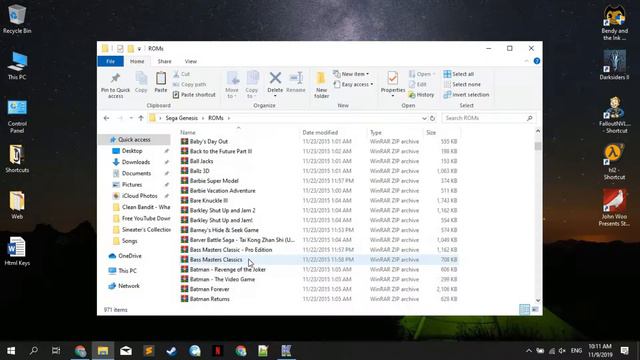Open the Recycle Bin desktop icon

tap(17, 19)
